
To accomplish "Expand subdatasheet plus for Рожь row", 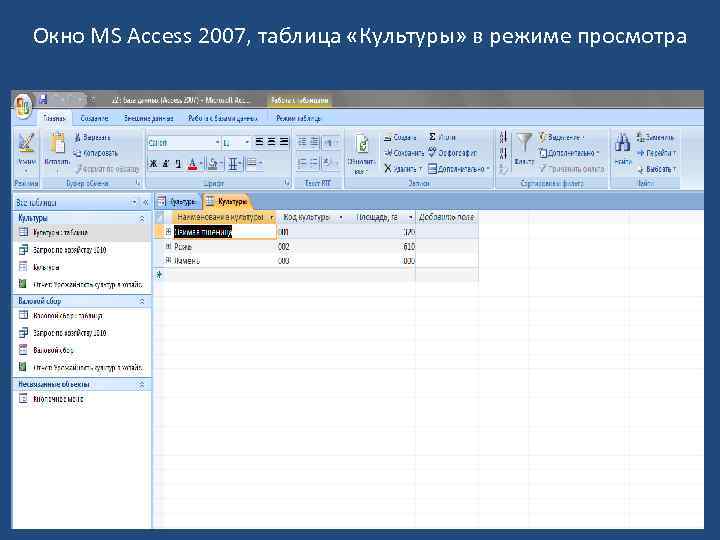I will (168, 247).
